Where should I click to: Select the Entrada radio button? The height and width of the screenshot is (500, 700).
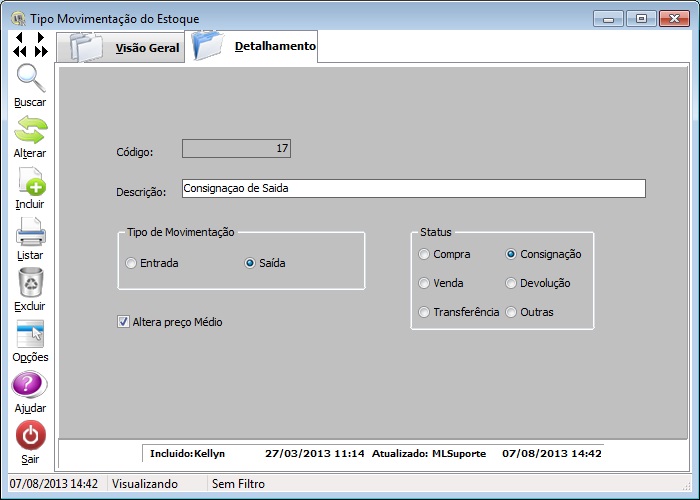(x=131, y=264)
